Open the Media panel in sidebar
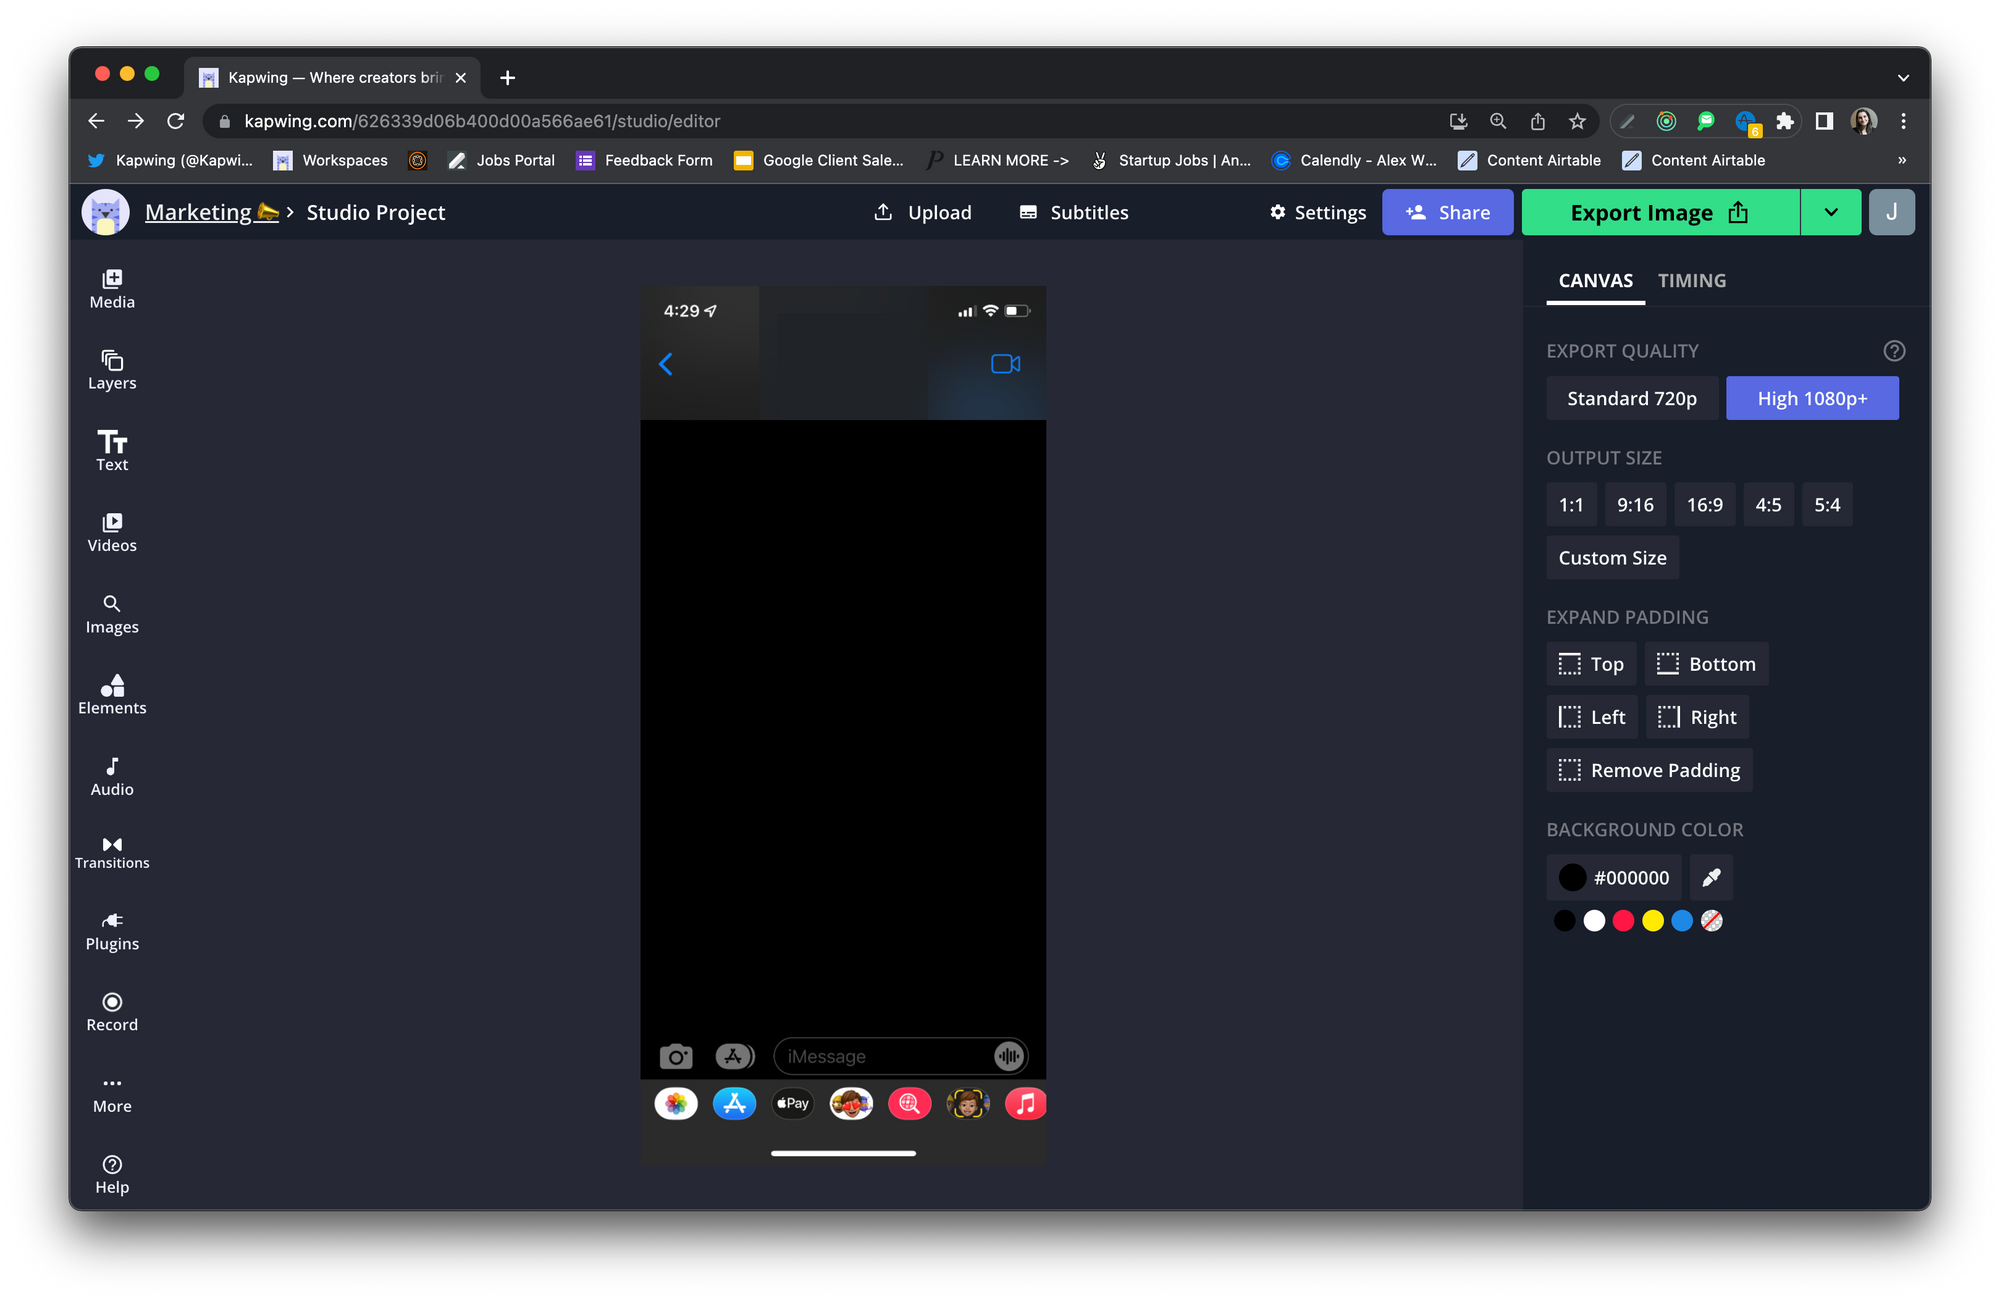2000x1302 pixels. pyautogui.click(x=112, y=289)
